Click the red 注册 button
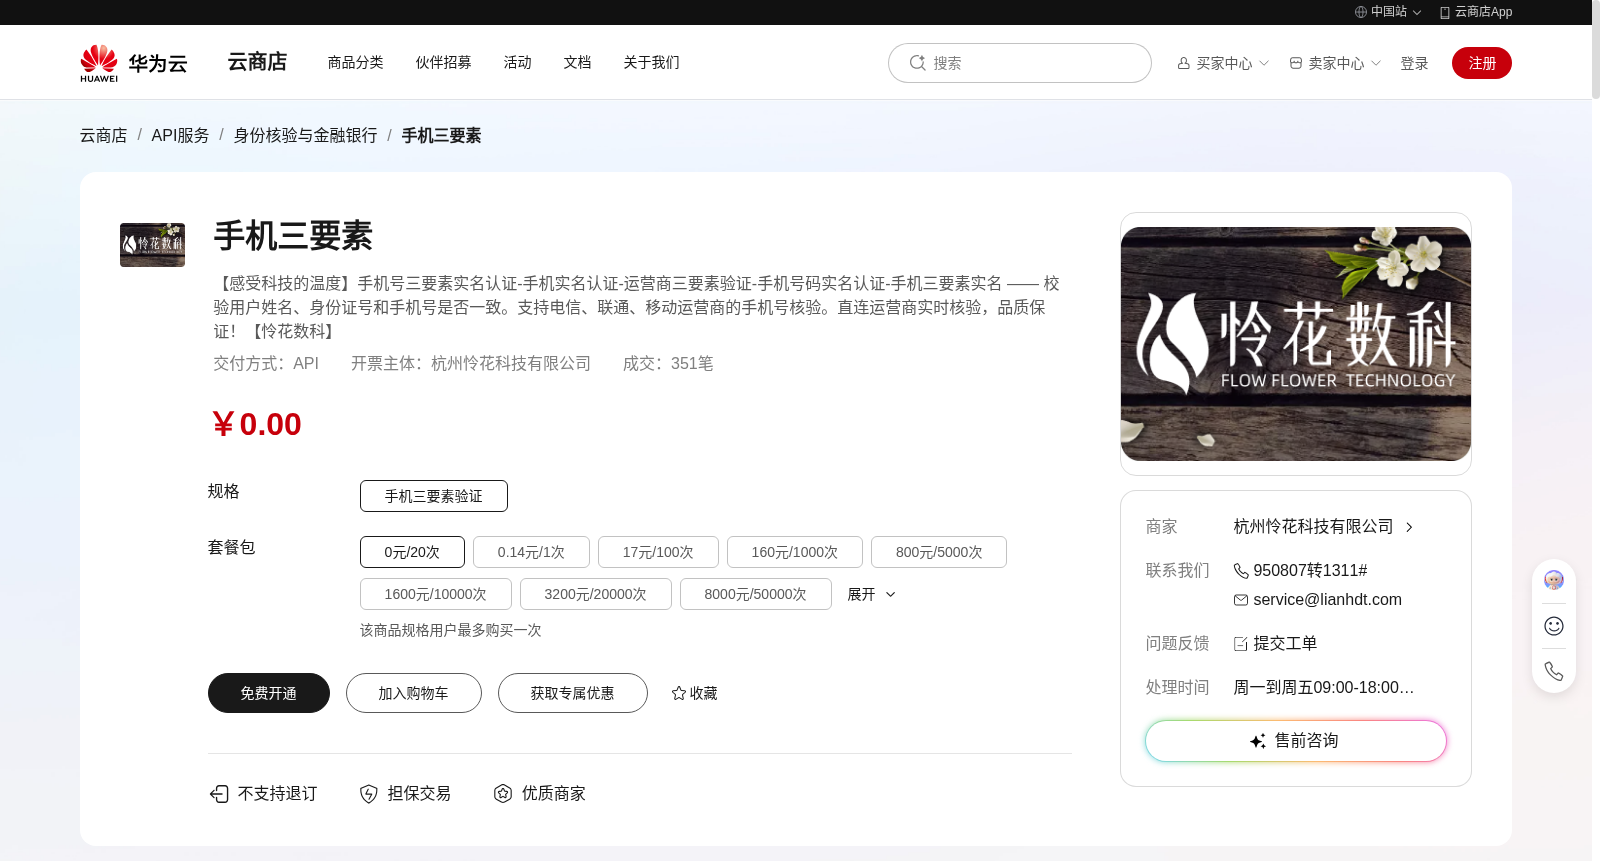The image size is (1600, 861). tap(1482, 63)
